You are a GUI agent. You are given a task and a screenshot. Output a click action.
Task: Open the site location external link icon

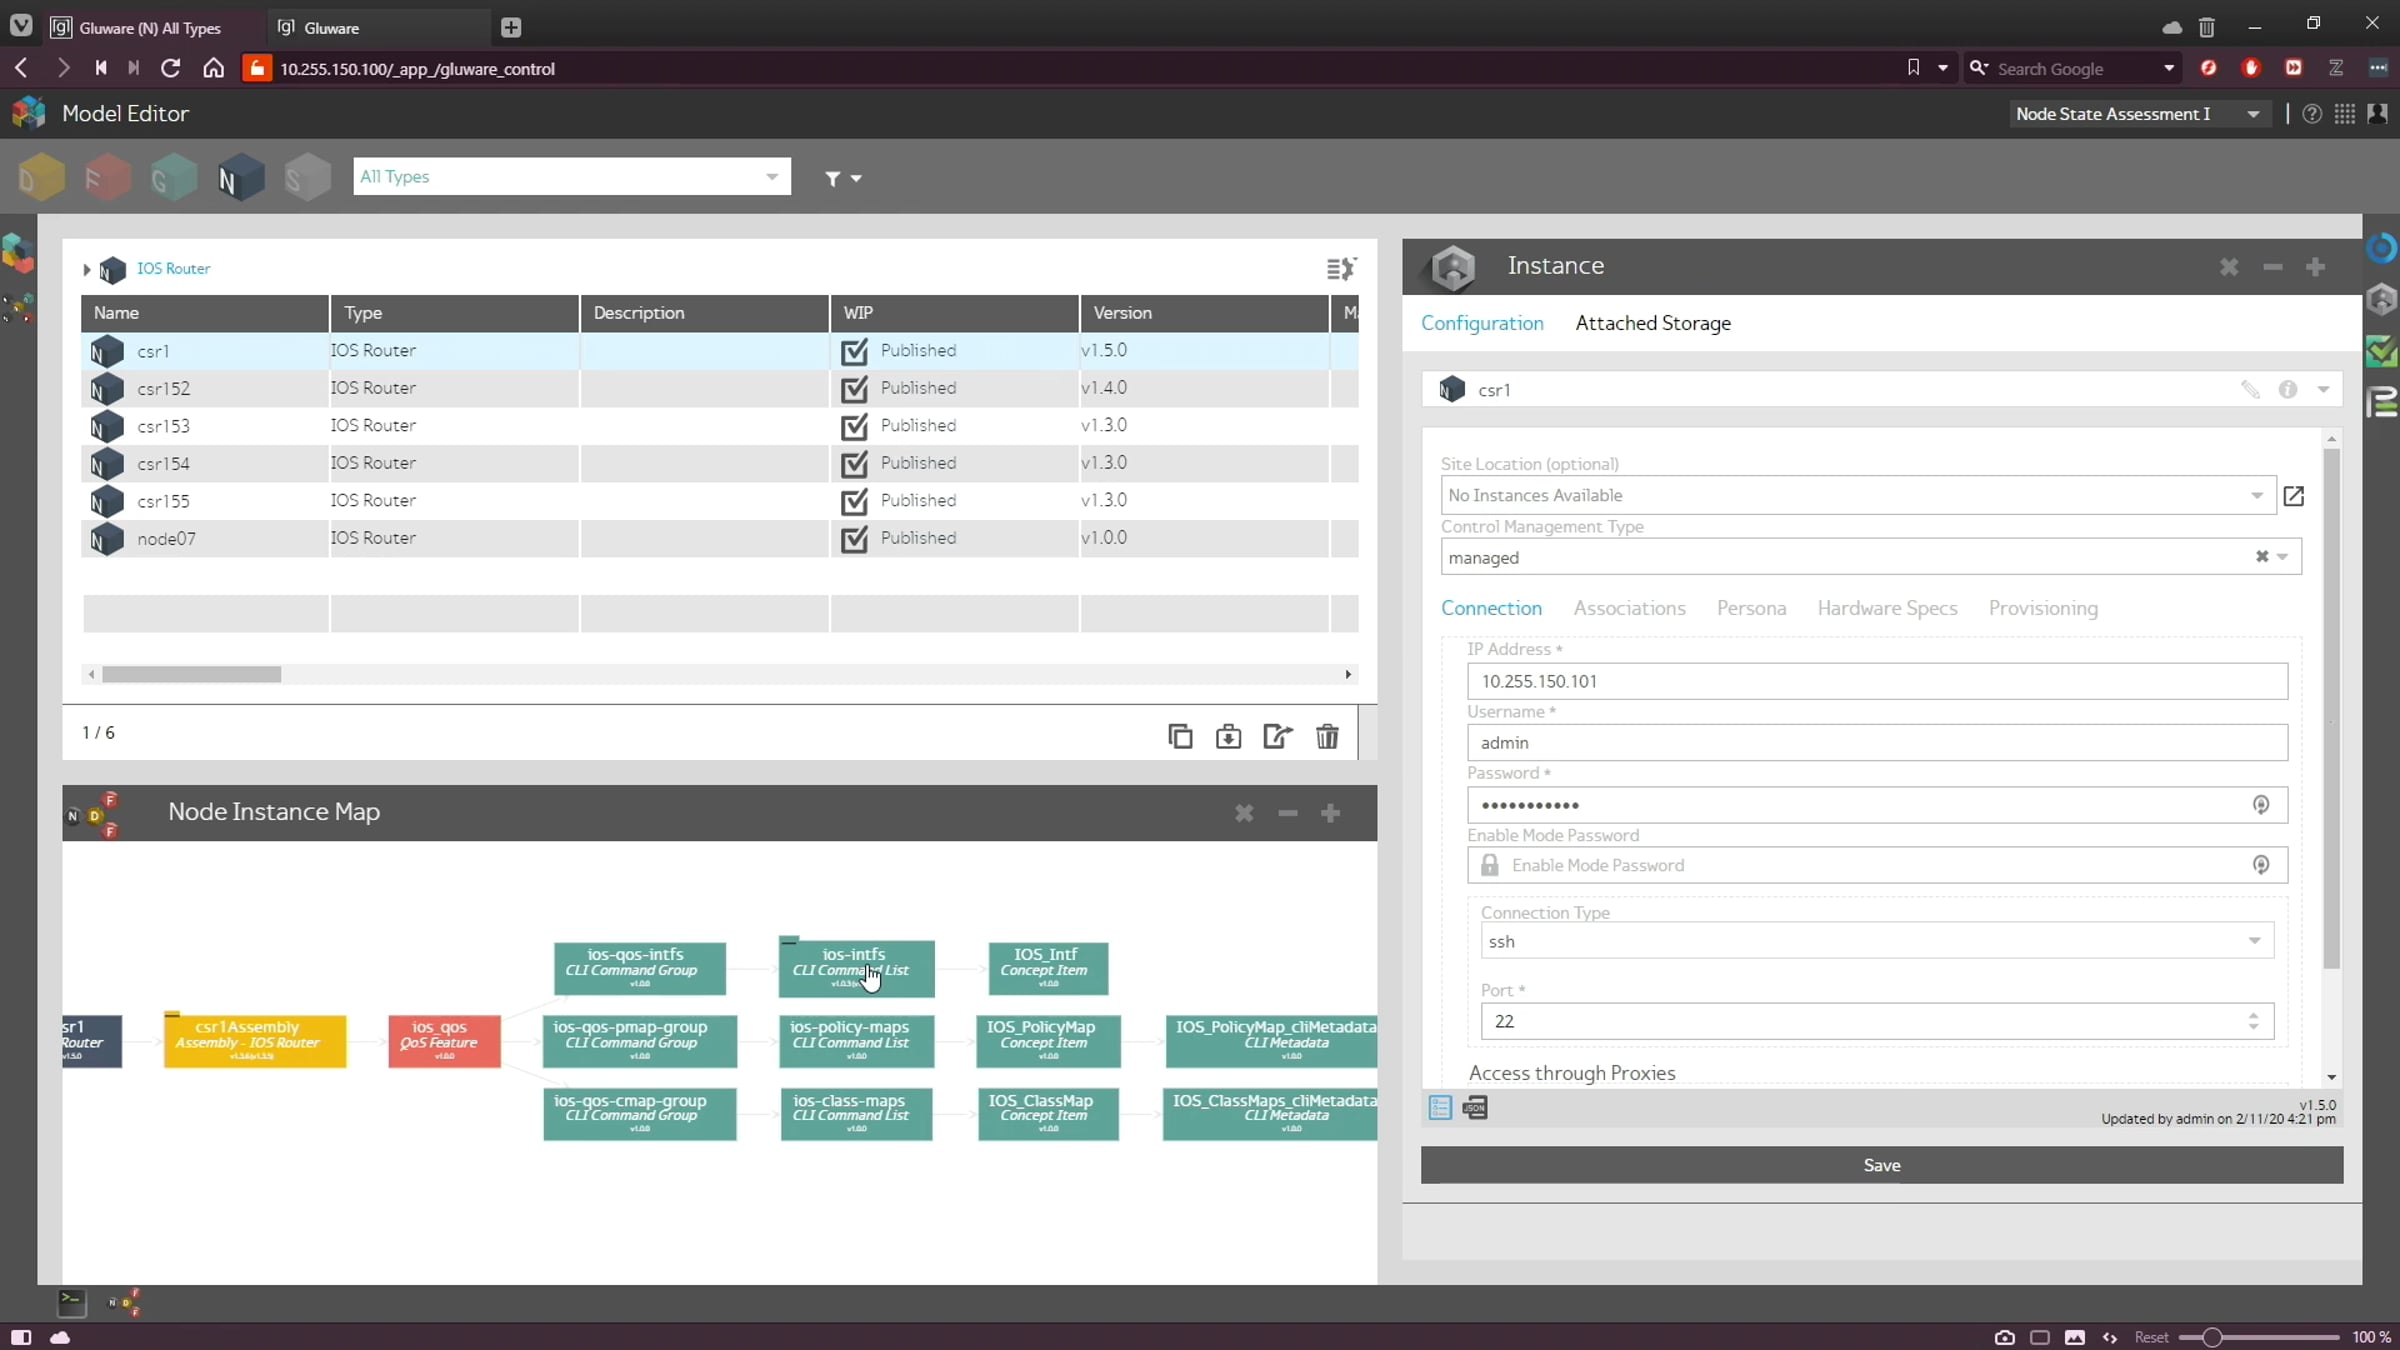tap(2293, 496)
